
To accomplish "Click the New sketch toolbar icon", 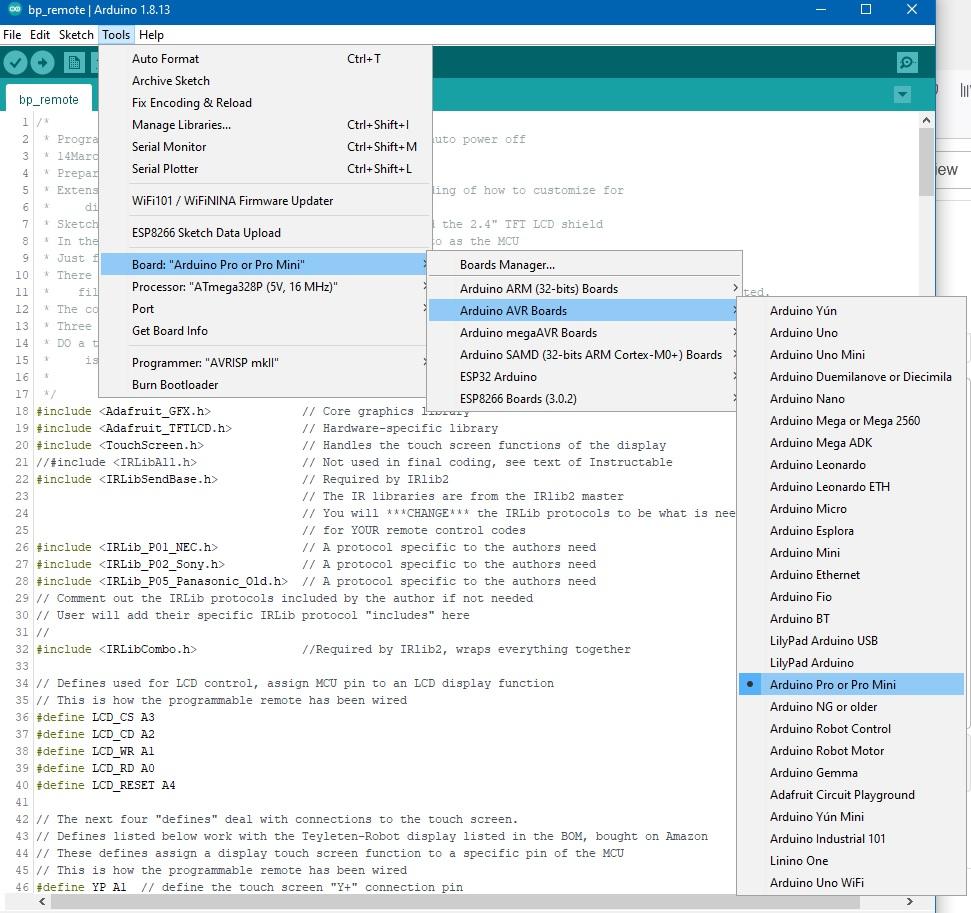I will 74,62.
